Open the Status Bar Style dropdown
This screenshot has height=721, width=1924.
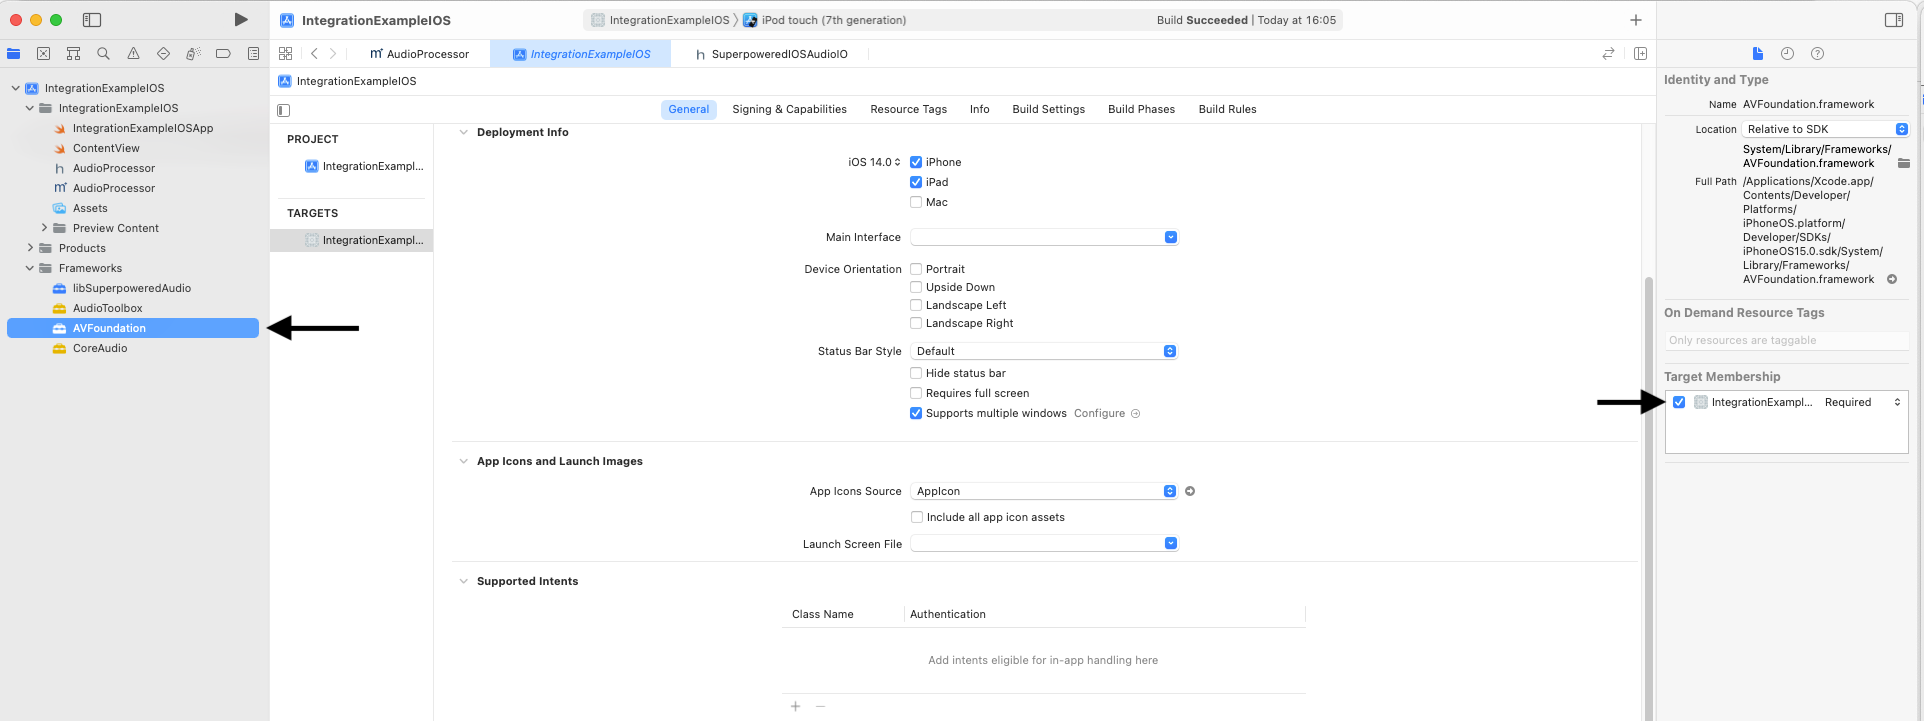coord(1044,351)
